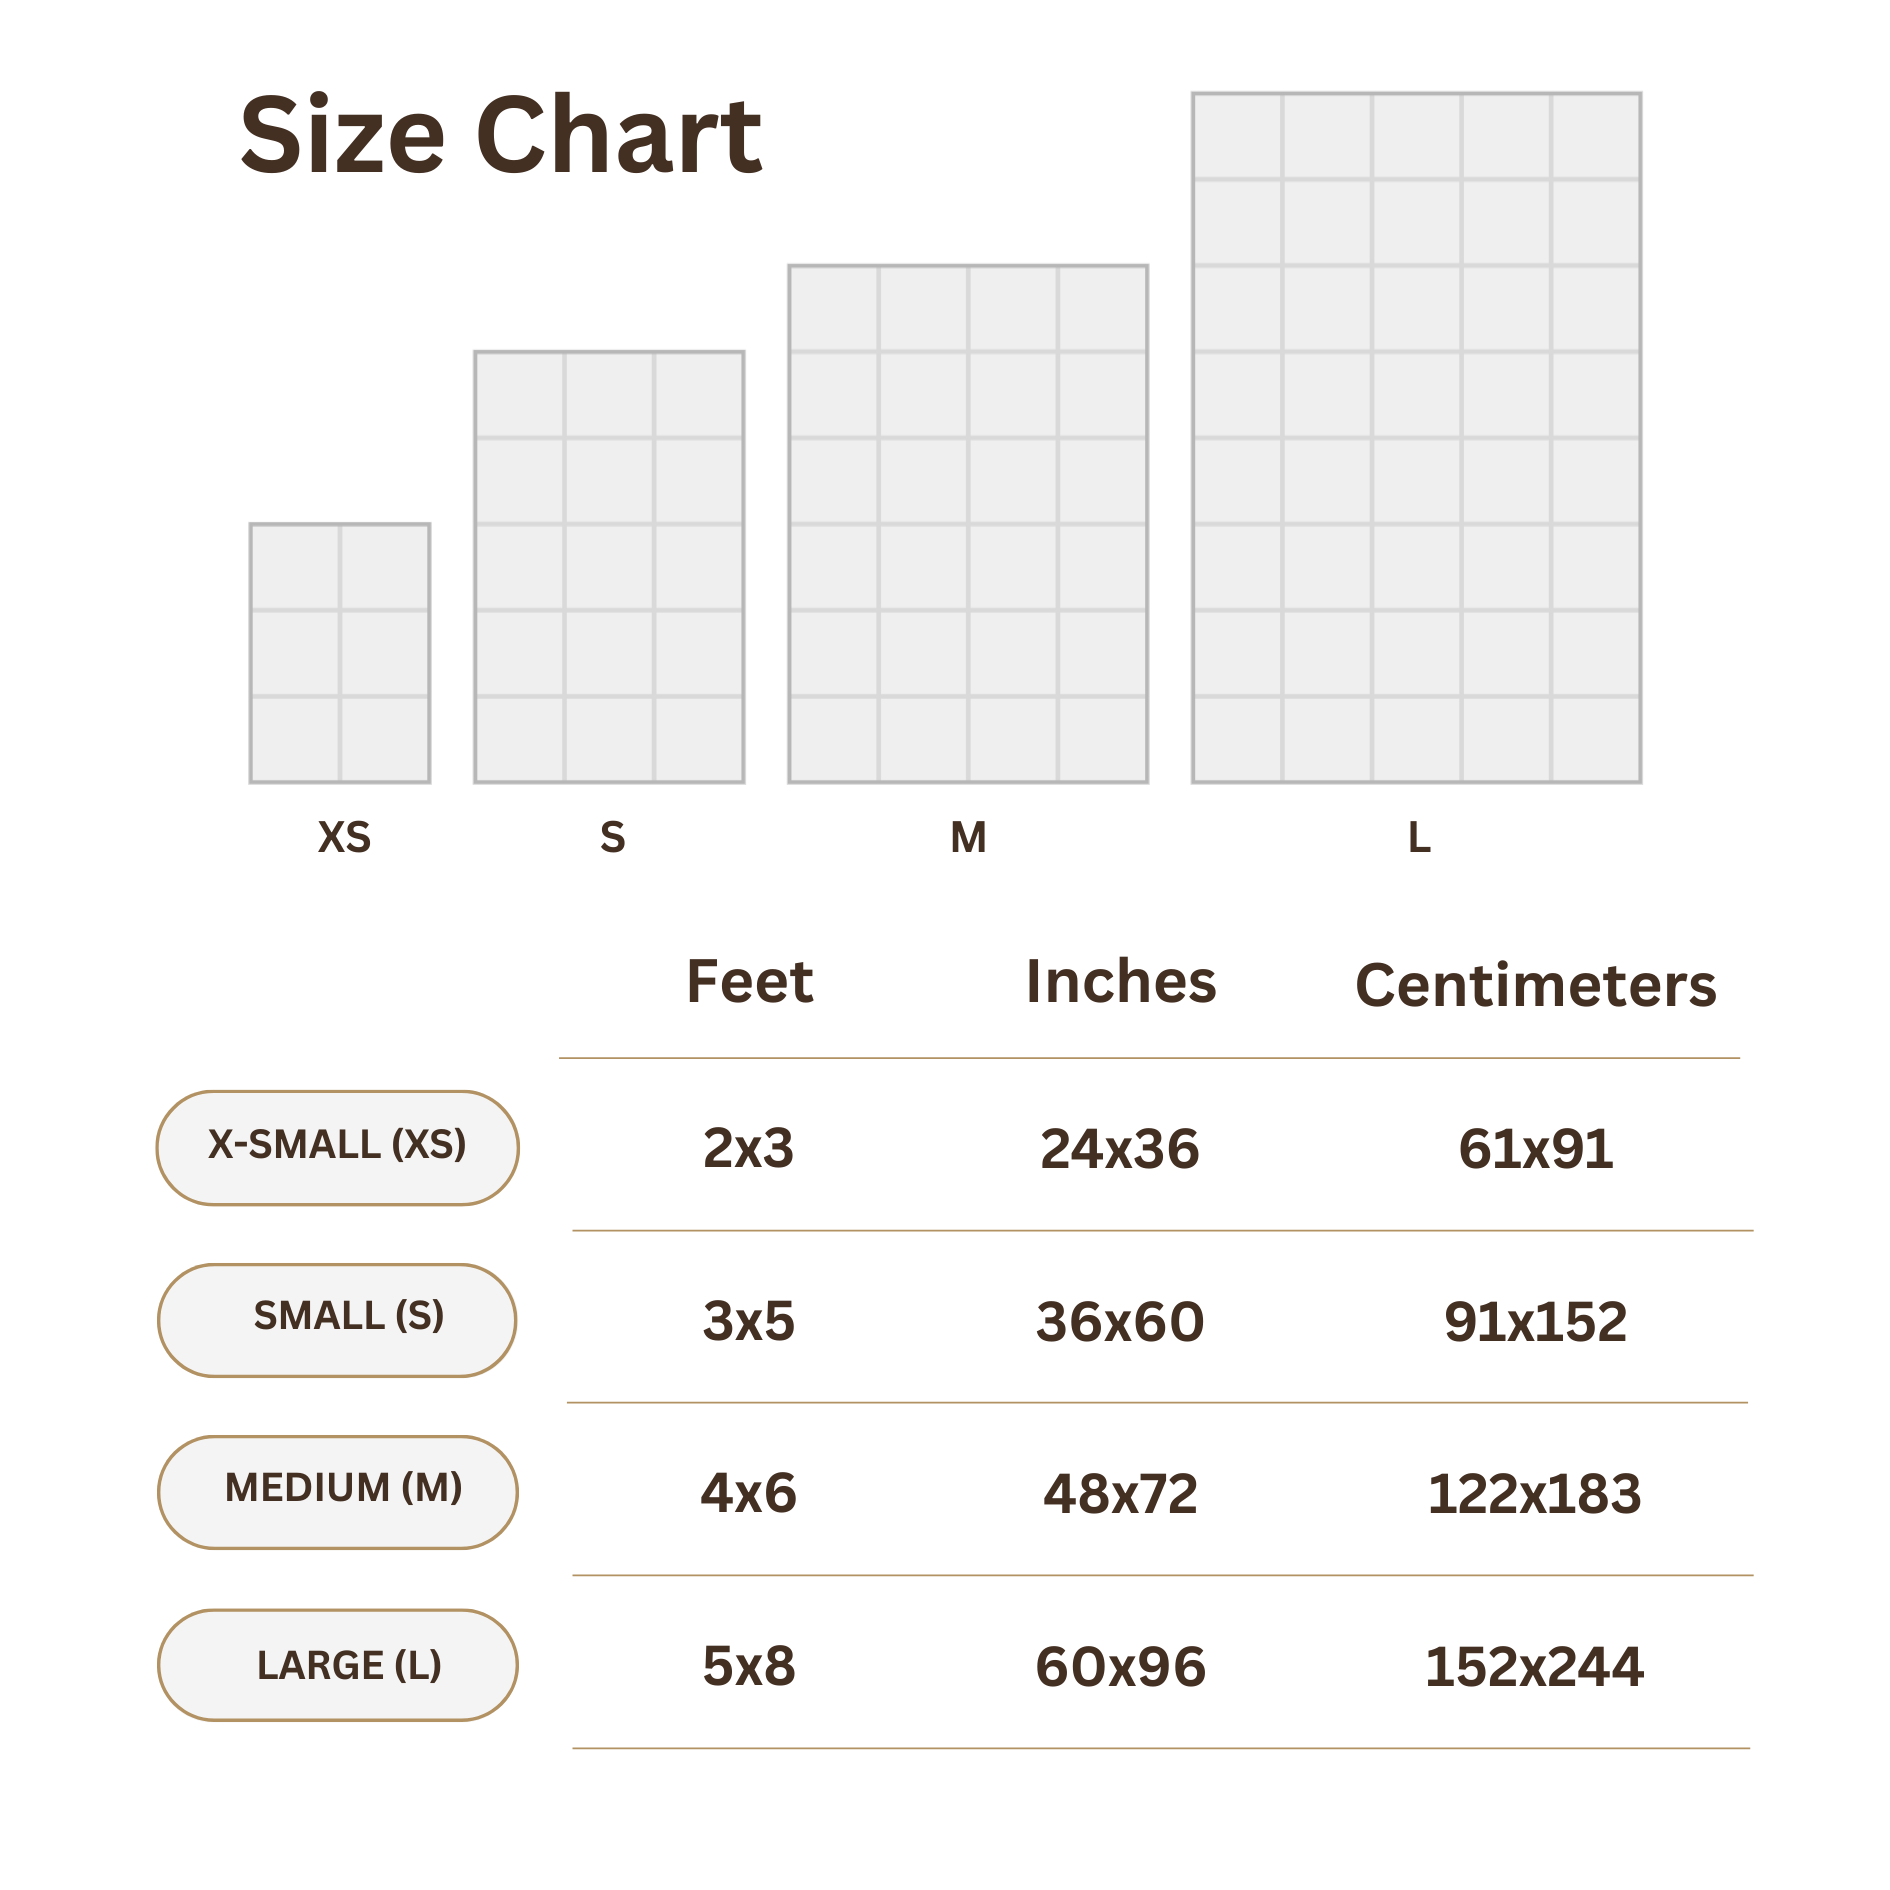The width and height of the screenshot is (1890, 1890).
Task: Select the SMALL (S) pill label
Action: 337,1319
